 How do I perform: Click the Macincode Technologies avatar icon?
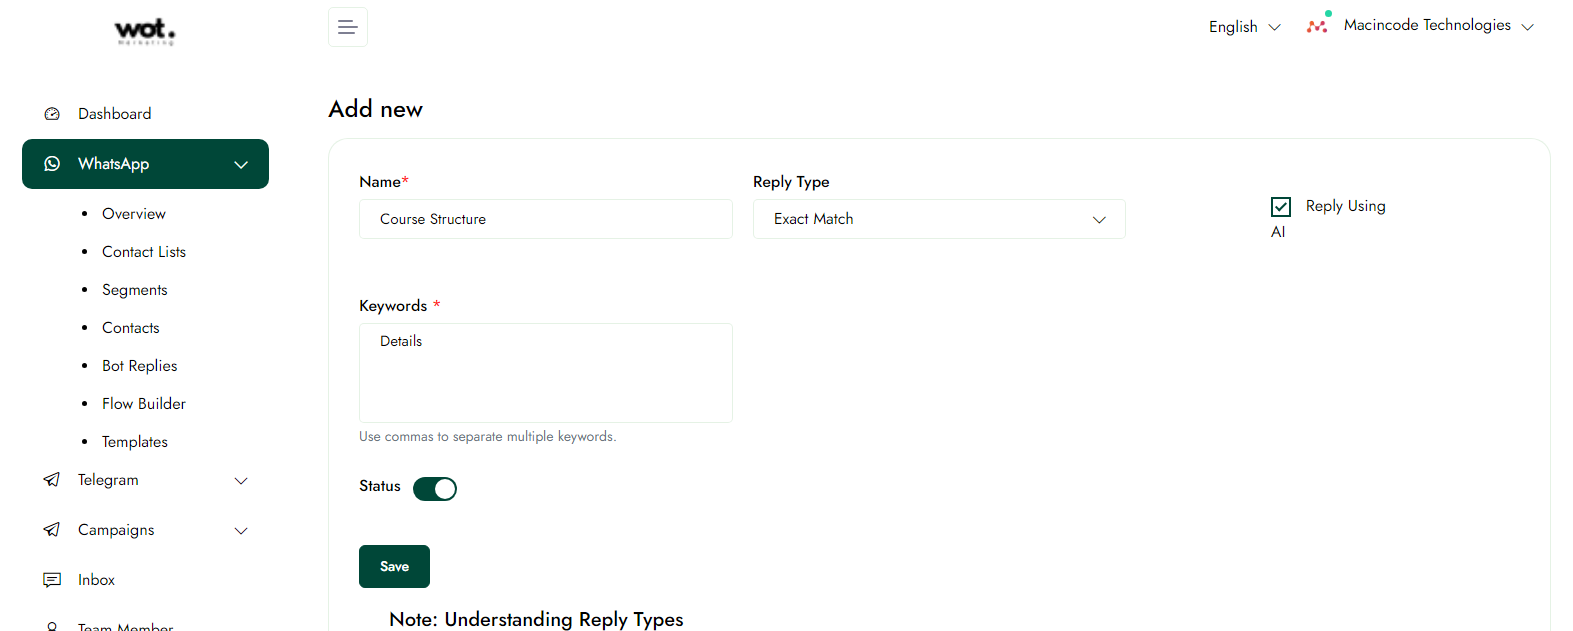[1318, 25]
